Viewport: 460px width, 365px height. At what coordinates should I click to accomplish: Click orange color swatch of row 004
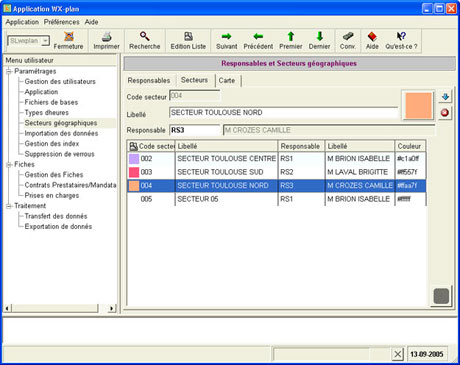click(x=134, y=186)
